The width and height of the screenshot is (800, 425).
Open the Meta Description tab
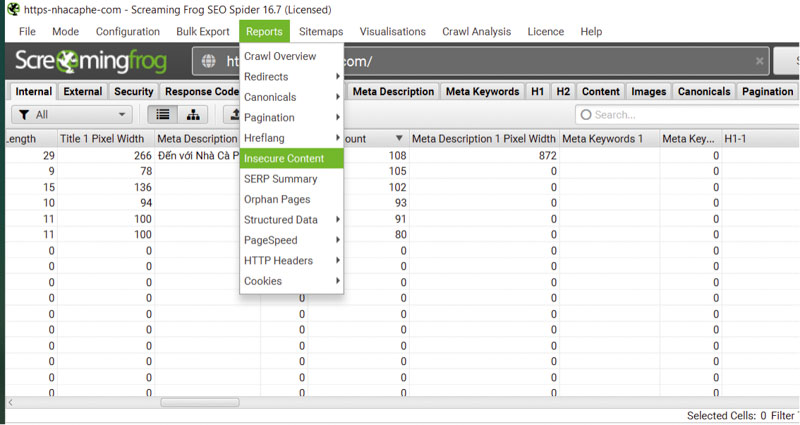tap(393, 92)
